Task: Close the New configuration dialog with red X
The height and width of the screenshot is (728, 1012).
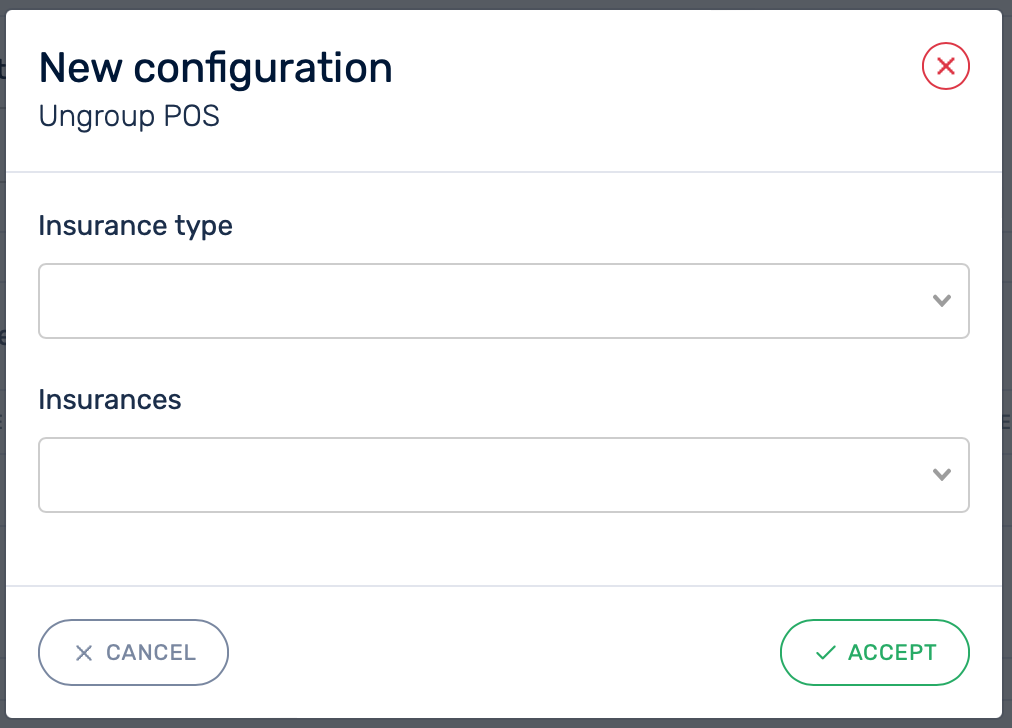Action: click(x=945, y=67)
